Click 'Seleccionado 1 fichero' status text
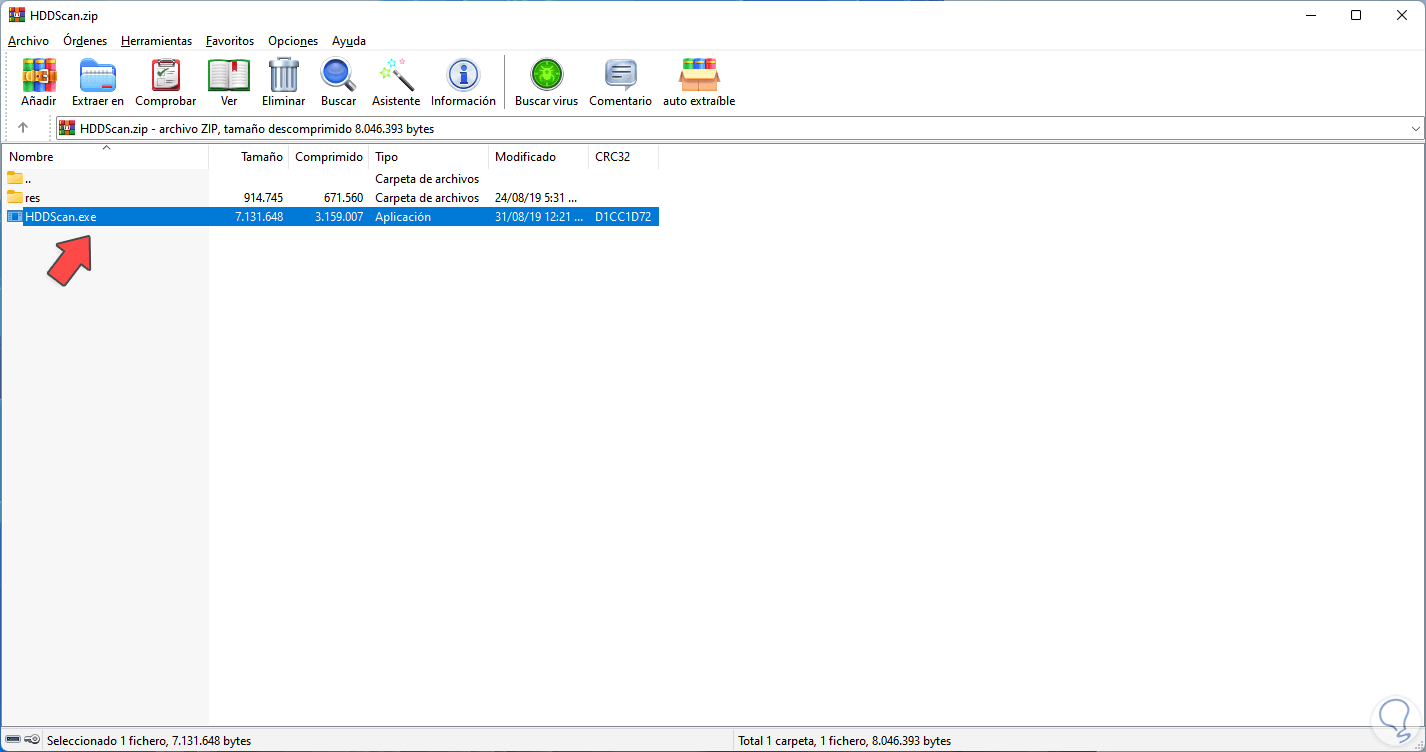Viewport: 1426px width, 752px height. [x=149, y=741]
